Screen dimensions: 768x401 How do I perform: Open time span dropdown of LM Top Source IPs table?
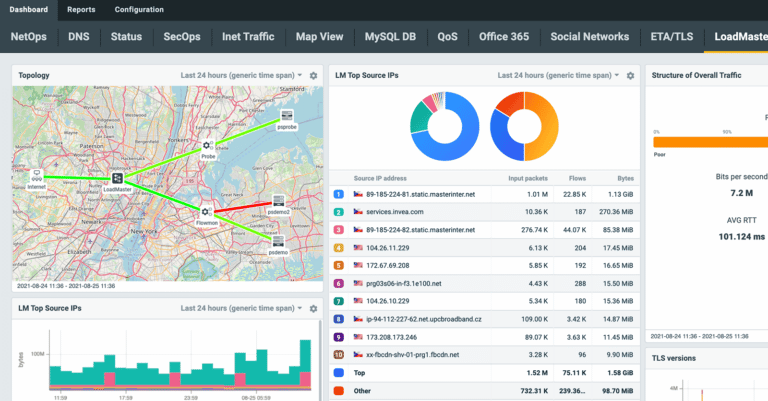[558, 75]
